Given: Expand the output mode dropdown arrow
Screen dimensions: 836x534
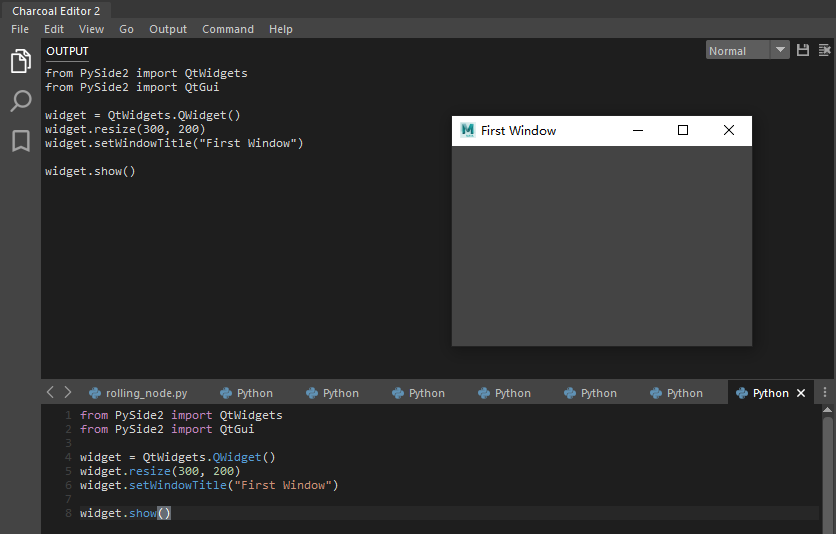Looking at the screenshot, I should click(780, 50).
